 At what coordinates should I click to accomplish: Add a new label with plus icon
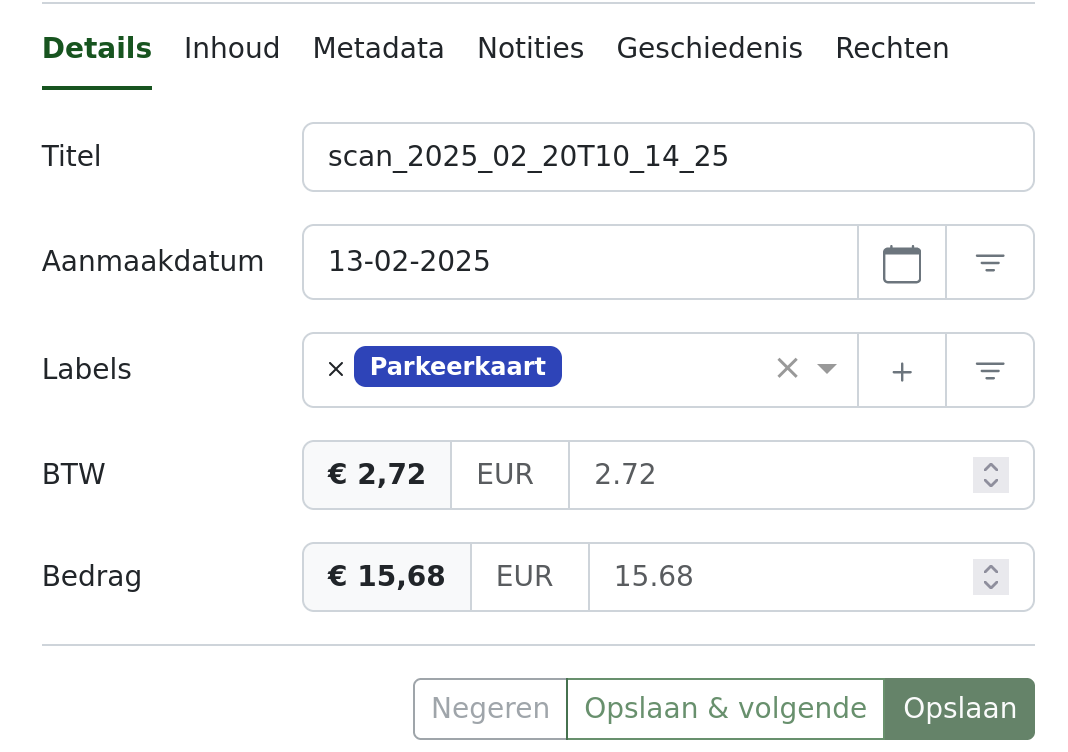point(902,371)
